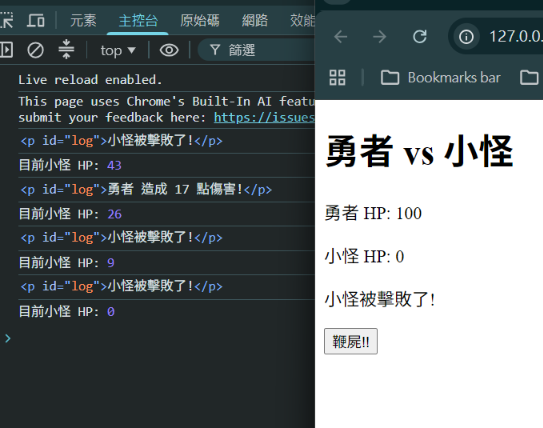Click the browser forward arrow
This screenshot has width=543, height=428.
(380, 36)
